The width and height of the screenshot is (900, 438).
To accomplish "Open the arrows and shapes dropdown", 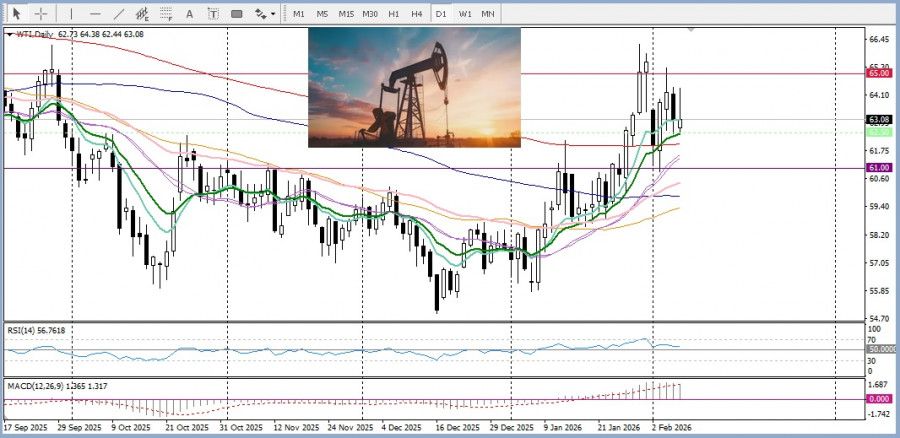I will 264,14.
